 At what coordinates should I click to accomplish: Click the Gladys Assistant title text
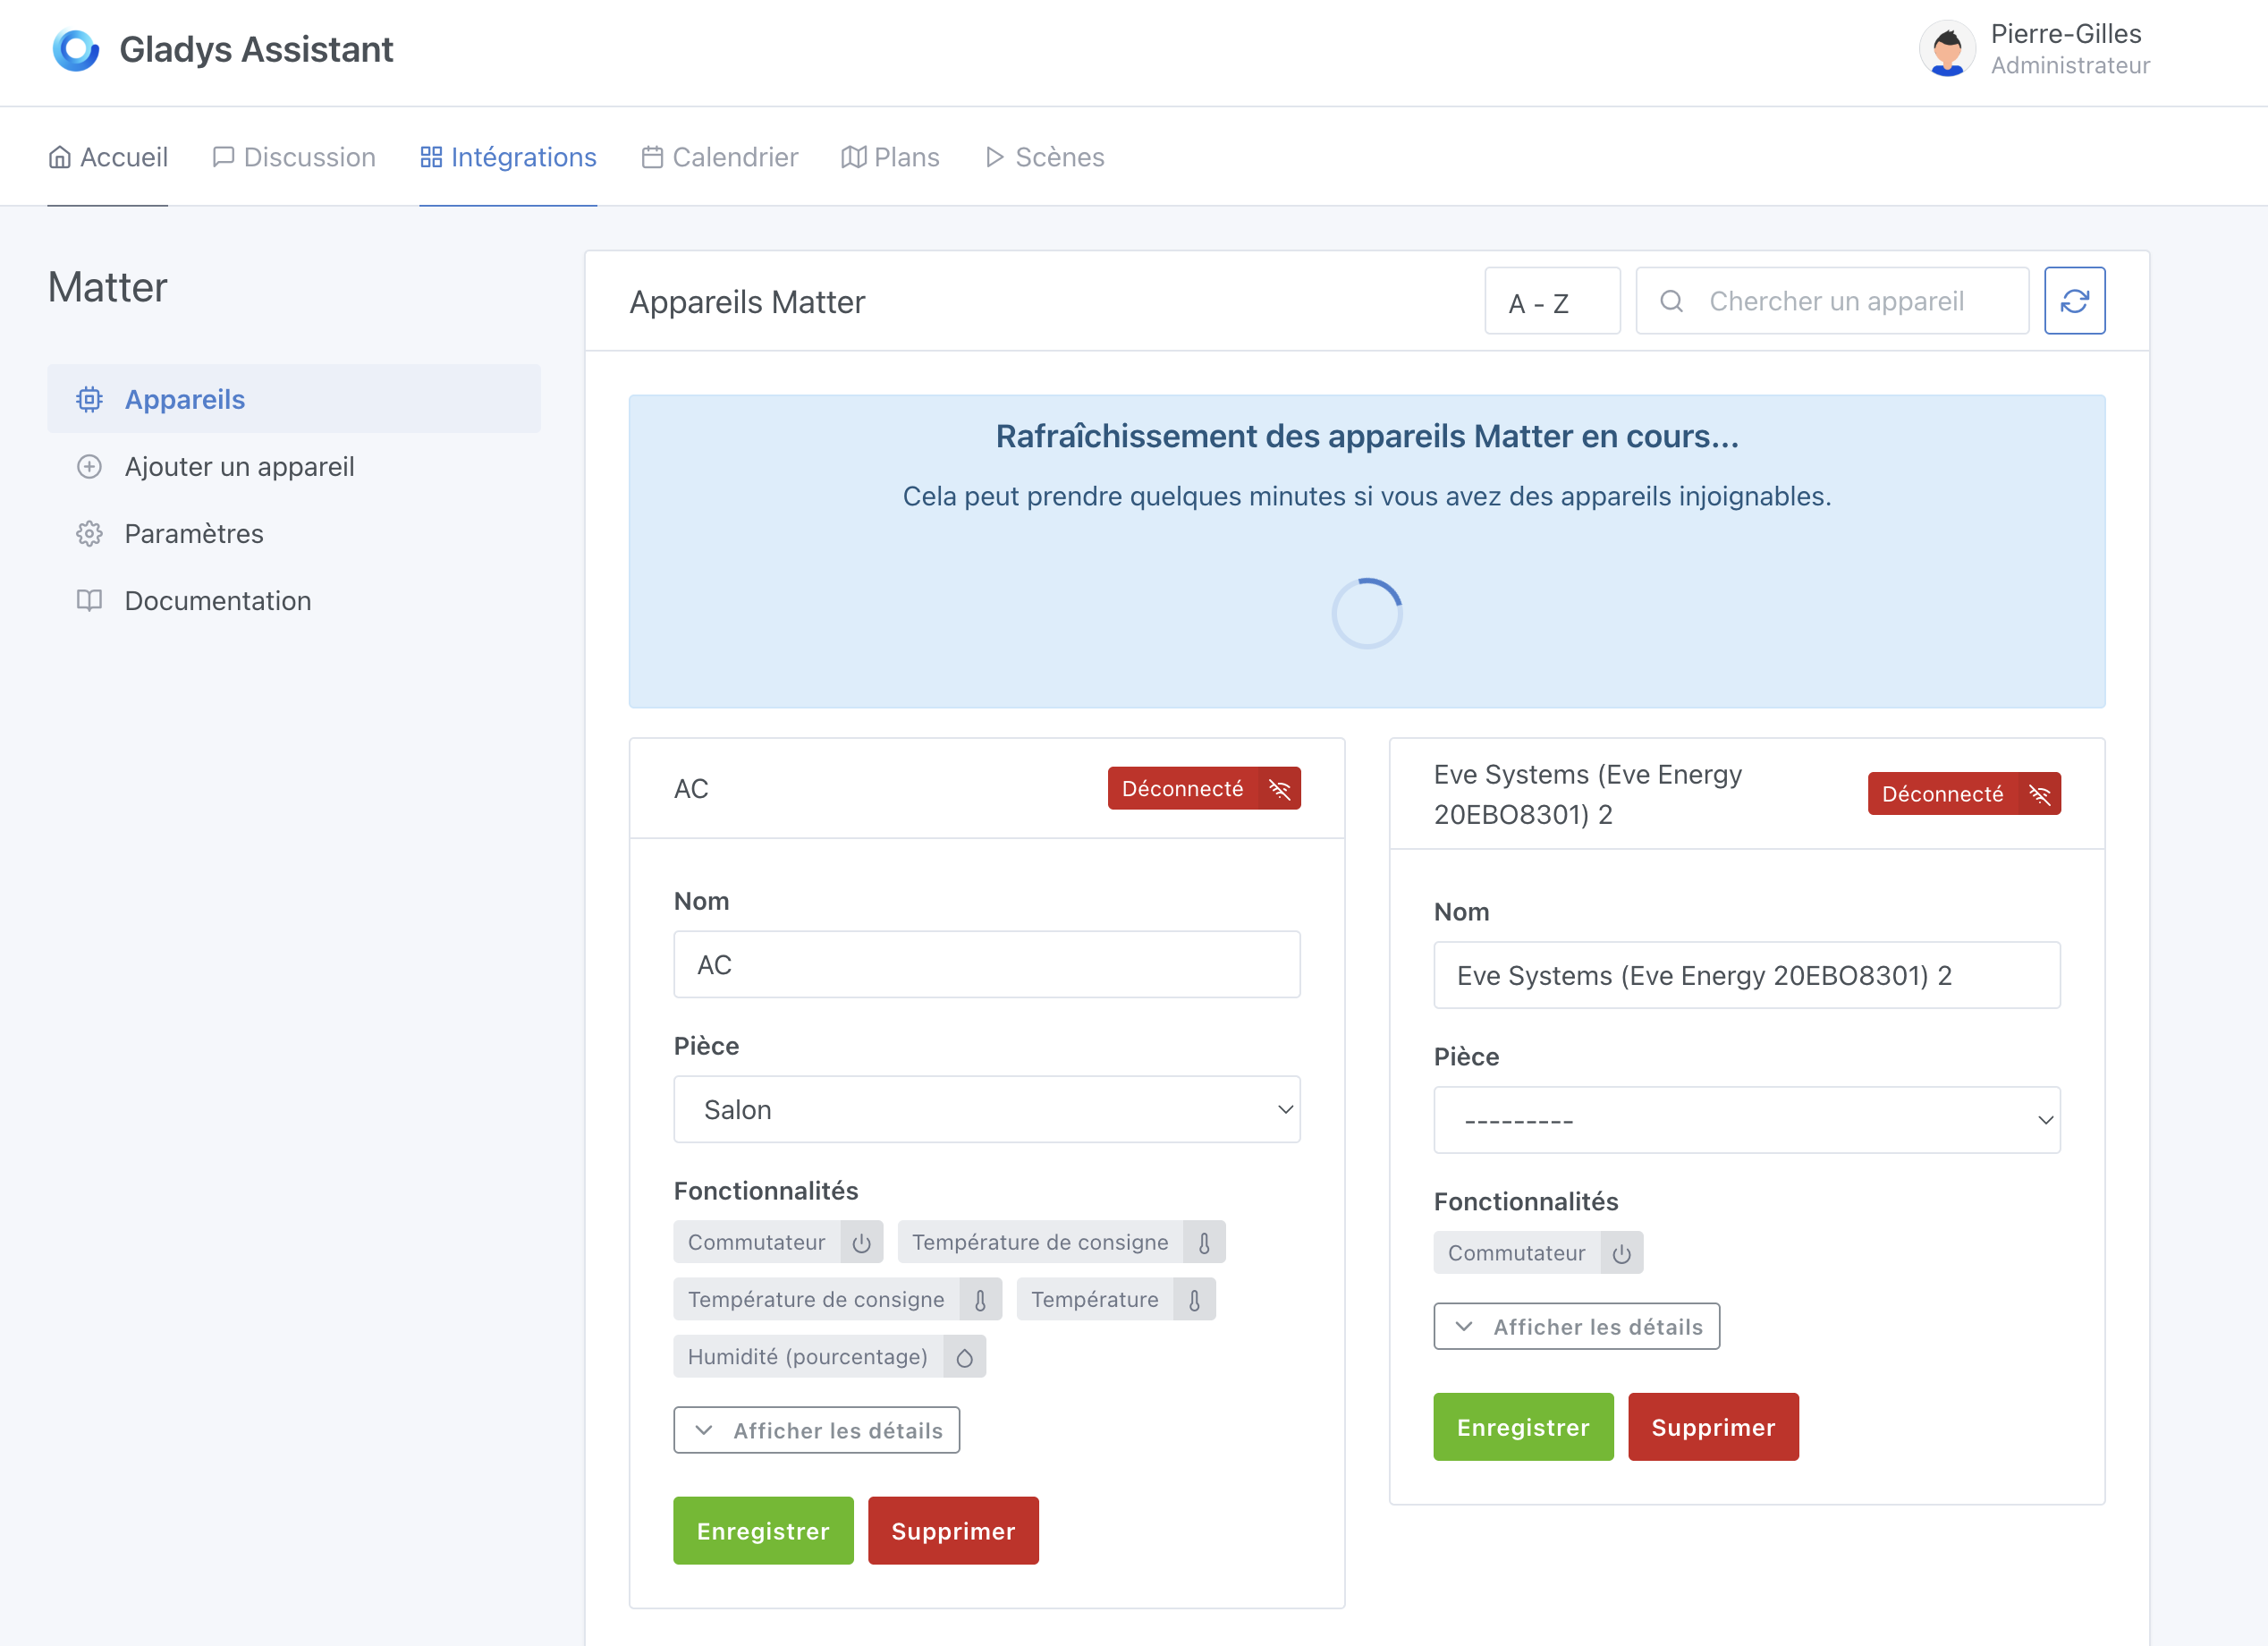[x=256, y=49]
